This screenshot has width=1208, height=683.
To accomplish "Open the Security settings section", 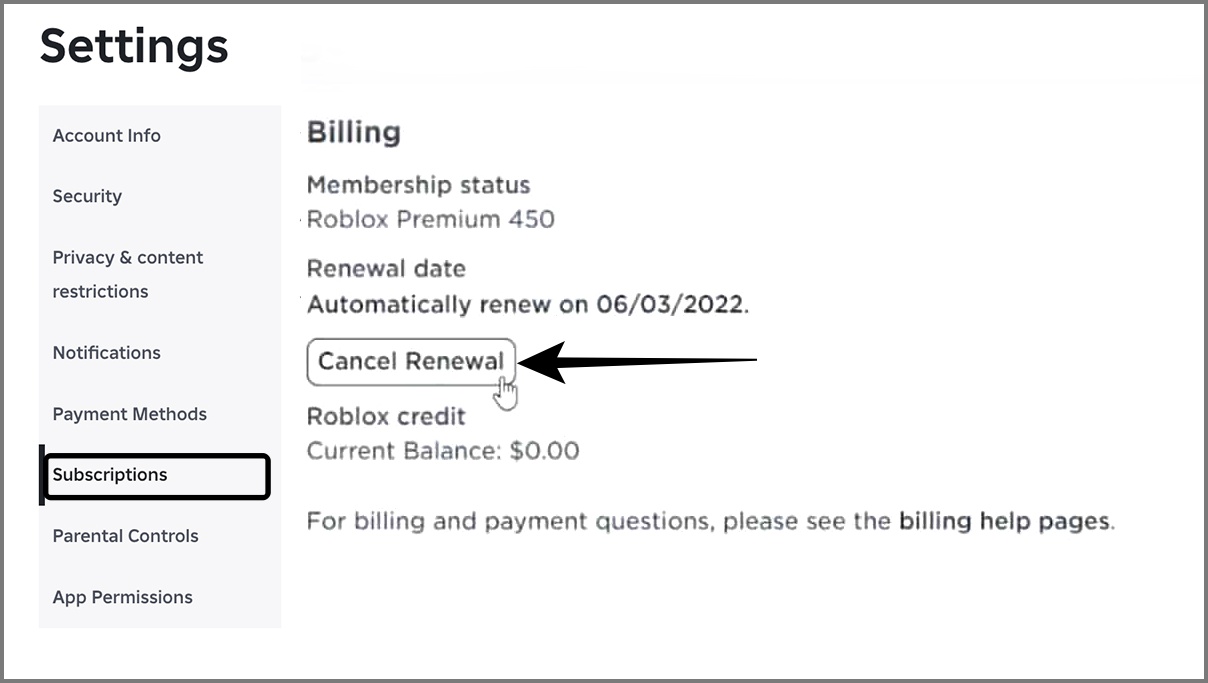I will pos(87,196).
